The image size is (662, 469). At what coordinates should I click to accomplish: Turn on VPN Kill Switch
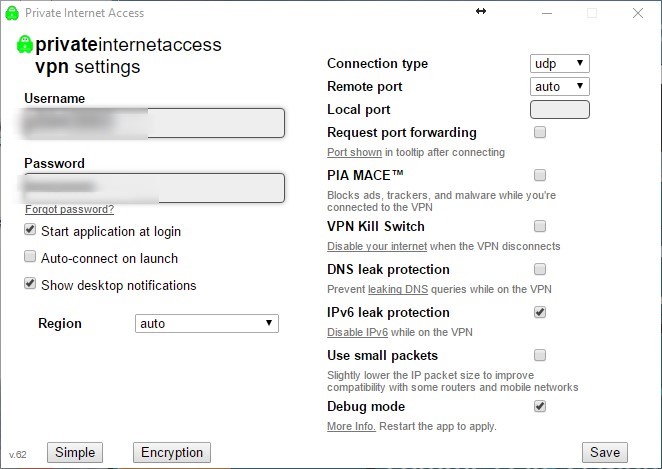(540, 226)
